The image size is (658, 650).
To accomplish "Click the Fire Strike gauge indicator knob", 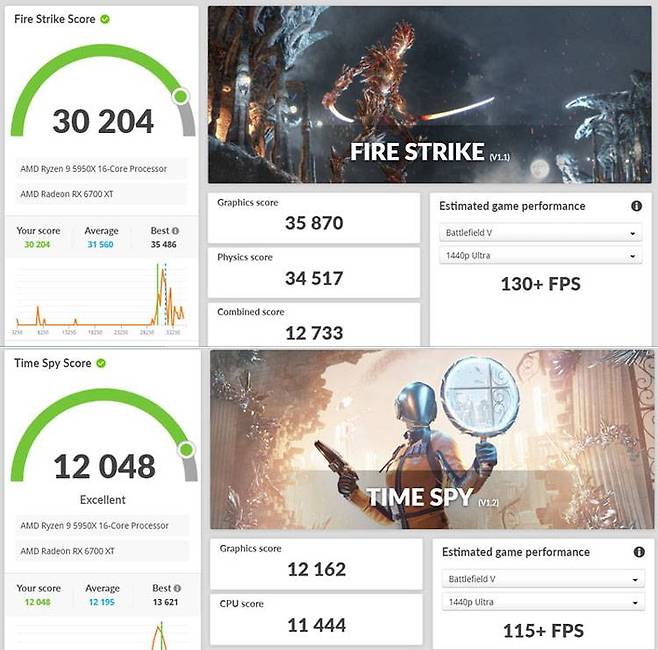I will pos(181,97).
